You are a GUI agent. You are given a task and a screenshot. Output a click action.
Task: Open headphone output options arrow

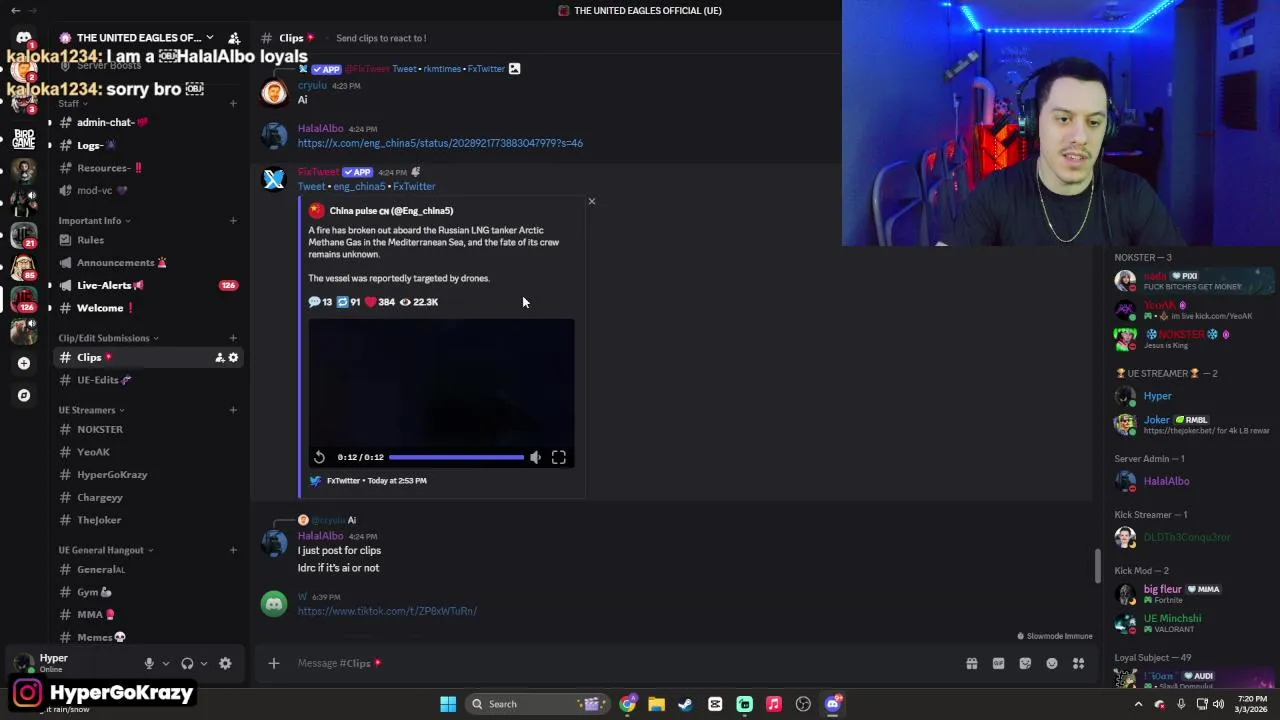point(203,663)
